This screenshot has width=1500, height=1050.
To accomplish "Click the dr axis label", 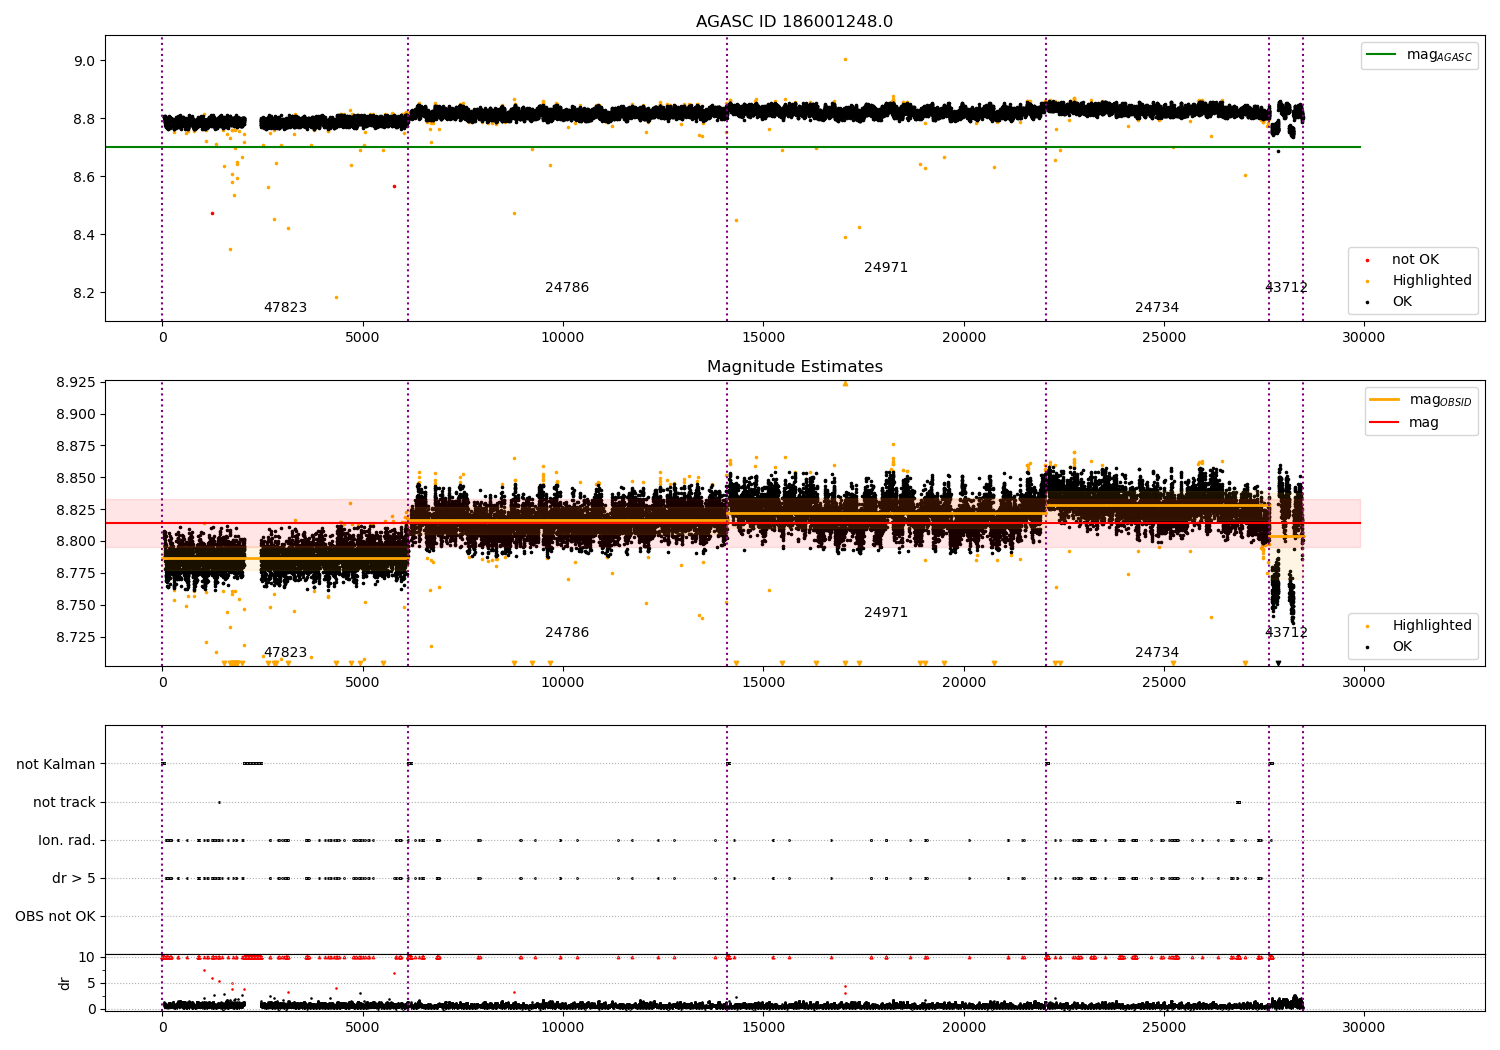I will pos(65,983).
